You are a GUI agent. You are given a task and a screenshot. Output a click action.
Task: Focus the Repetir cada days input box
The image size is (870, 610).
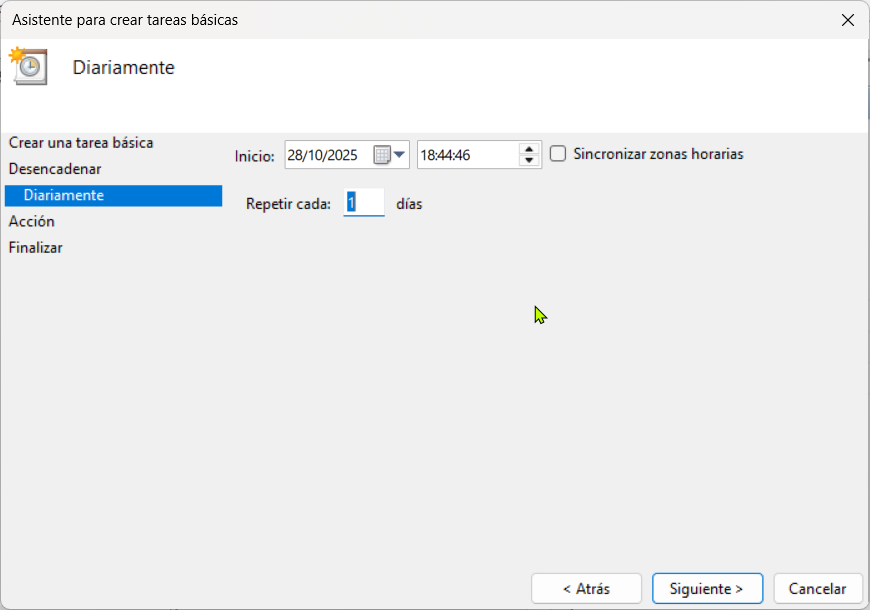tap(364, 203)
